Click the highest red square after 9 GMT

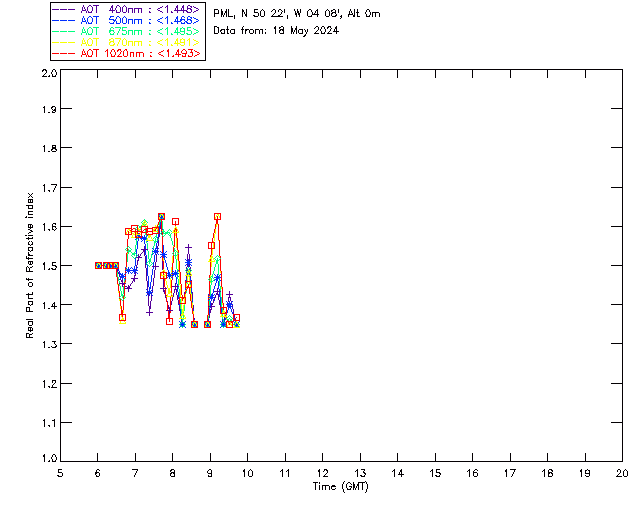(217, 216)
